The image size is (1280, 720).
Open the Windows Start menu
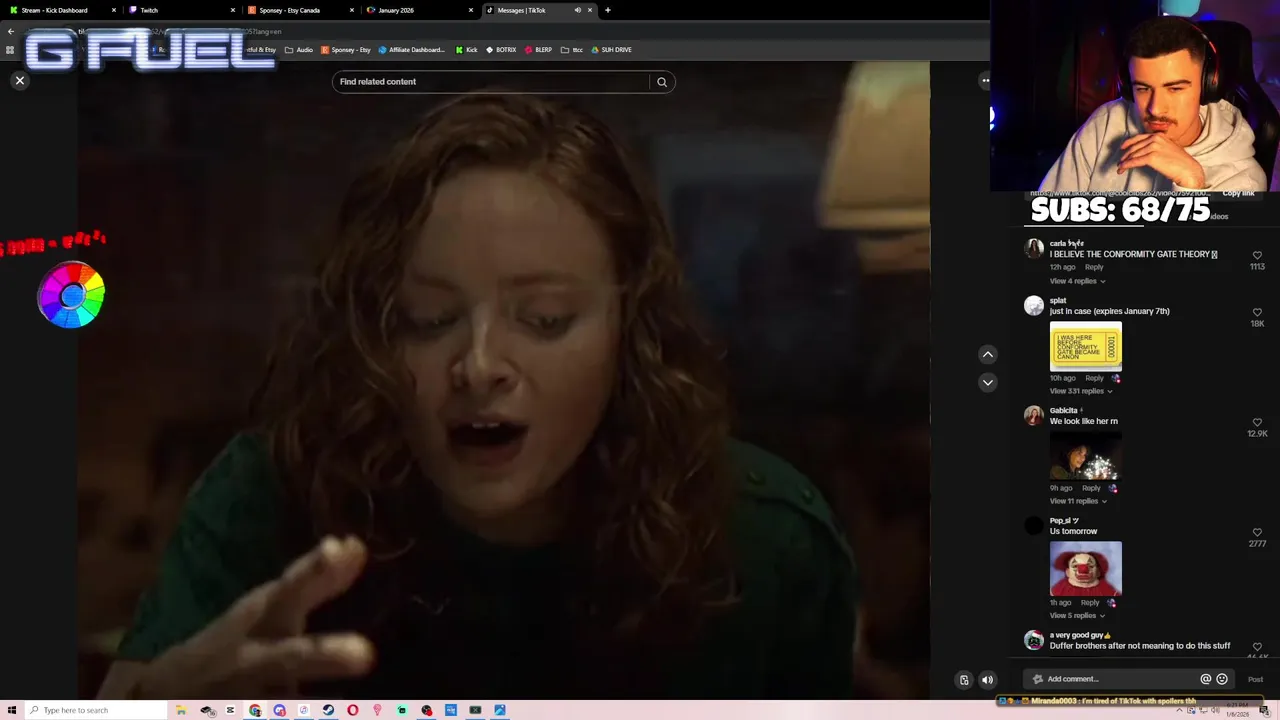[12, 710]
